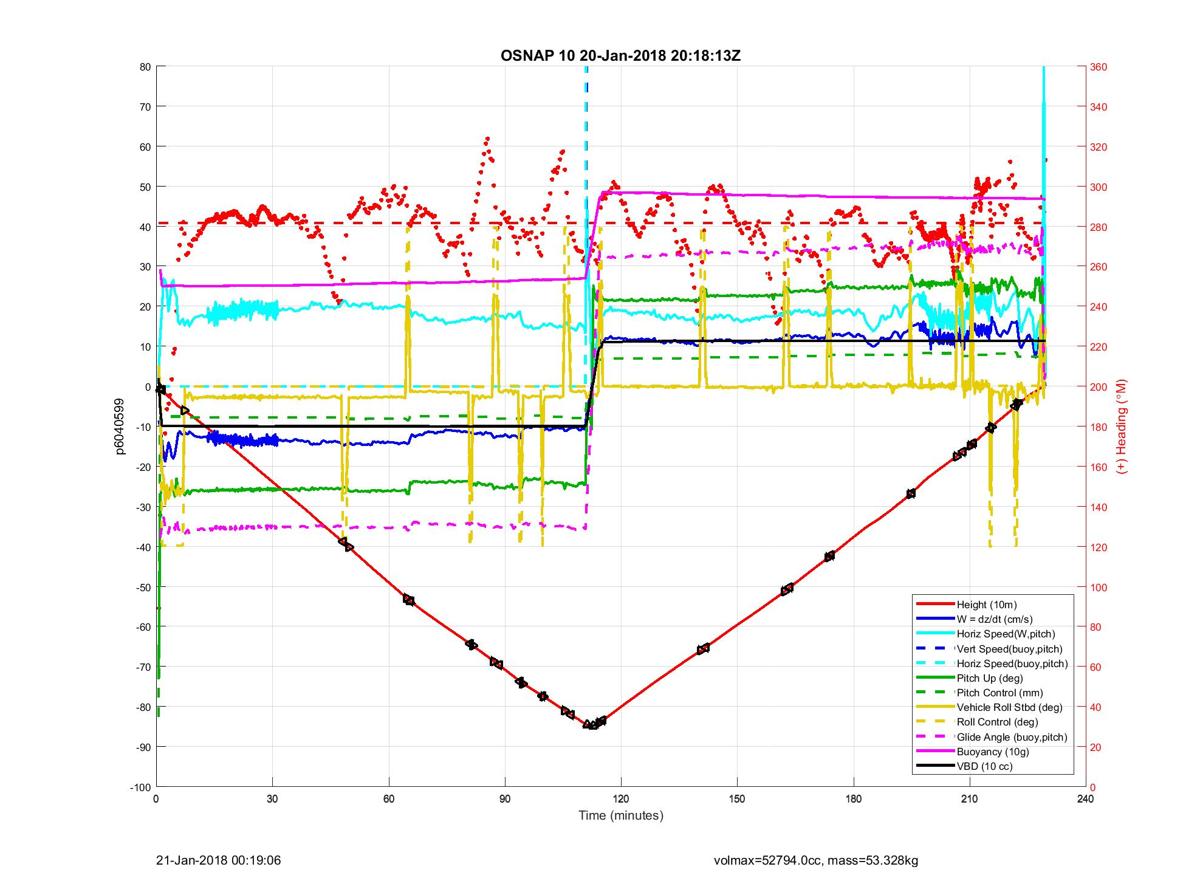Click legend entry "Horiz Speed(buoy,pitch)"
Image resolution: width=1200 pixels, height=885 pixels.
(1012, 663)
